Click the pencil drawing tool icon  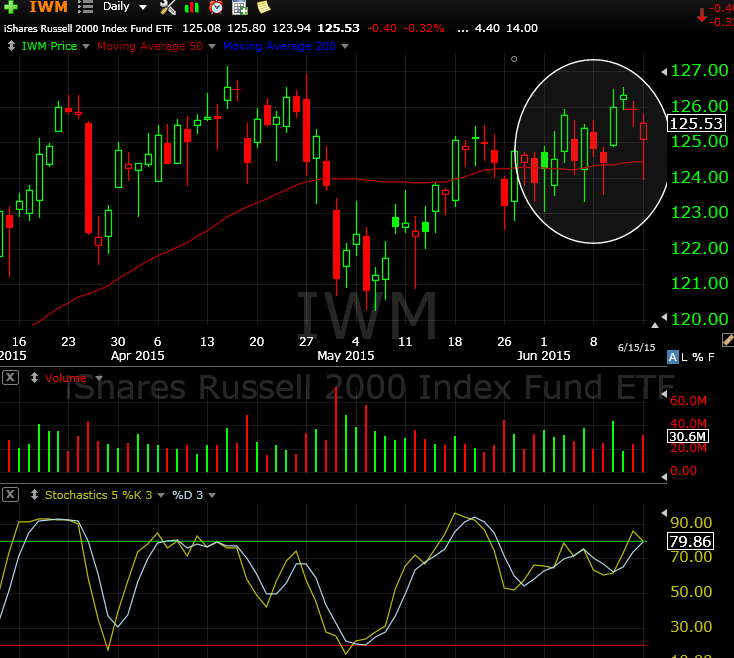(x=728, y=339)
